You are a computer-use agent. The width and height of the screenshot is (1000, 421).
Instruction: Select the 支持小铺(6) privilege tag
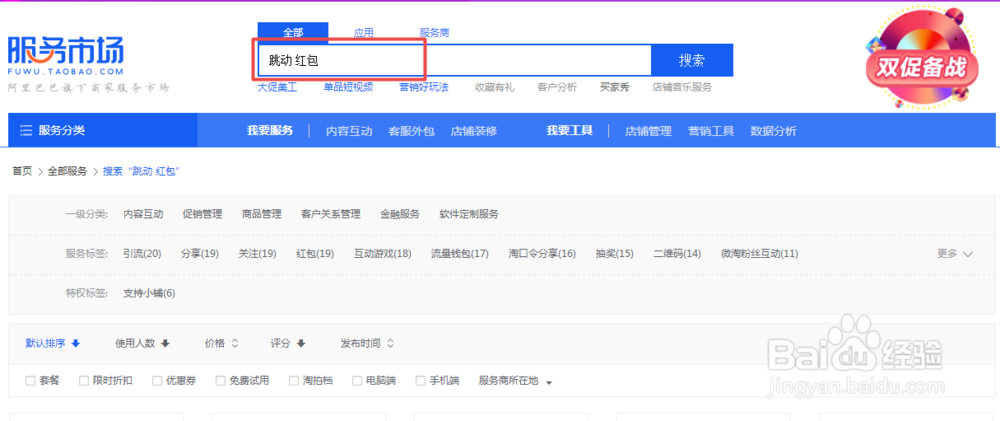[149, 293]
